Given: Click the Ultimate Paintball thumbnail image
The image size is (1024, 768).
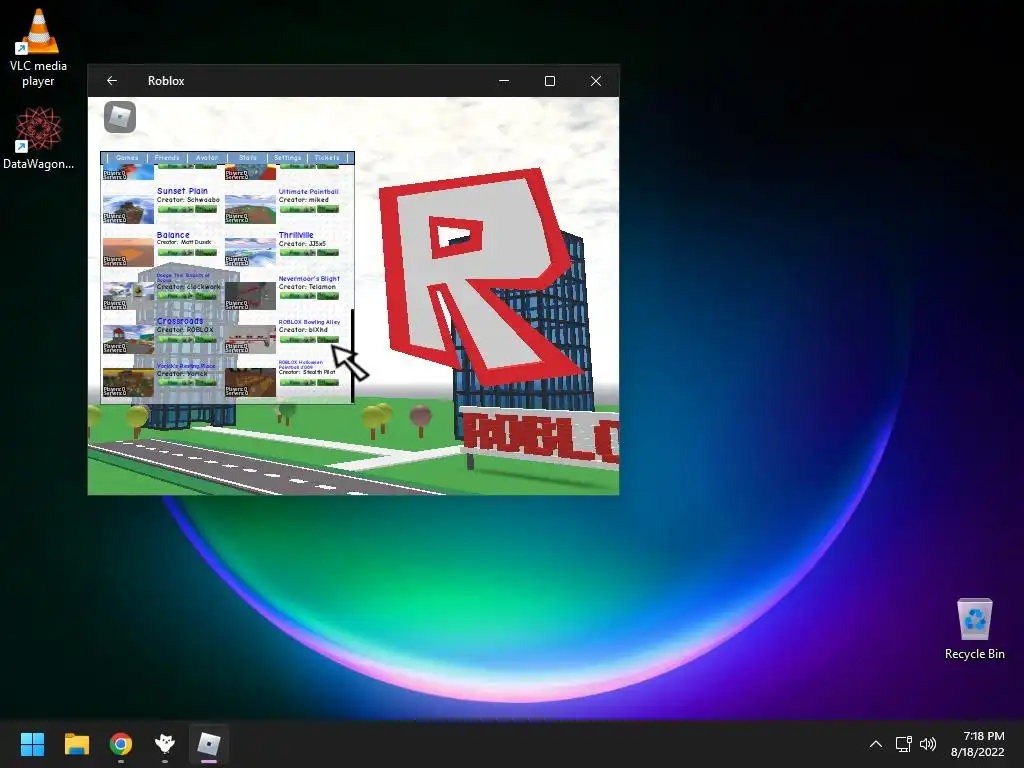Looking at the screenshot, I should [x=250, y=208].
